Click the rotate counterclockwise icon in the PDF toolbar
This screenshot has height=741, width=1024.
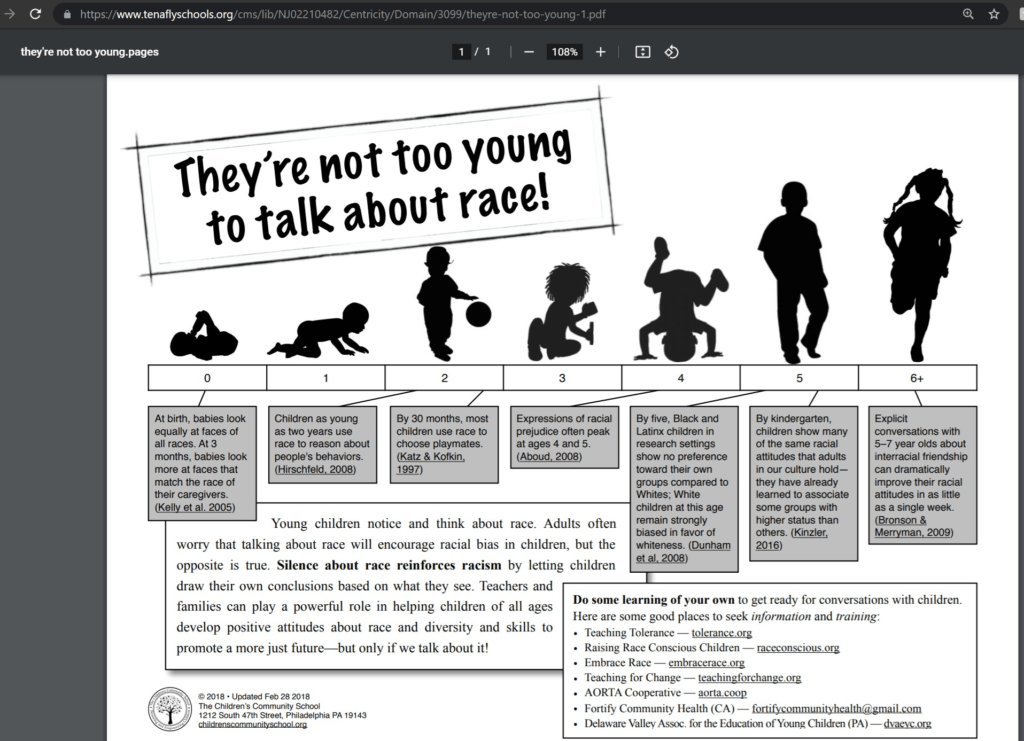tap(671, 51)
